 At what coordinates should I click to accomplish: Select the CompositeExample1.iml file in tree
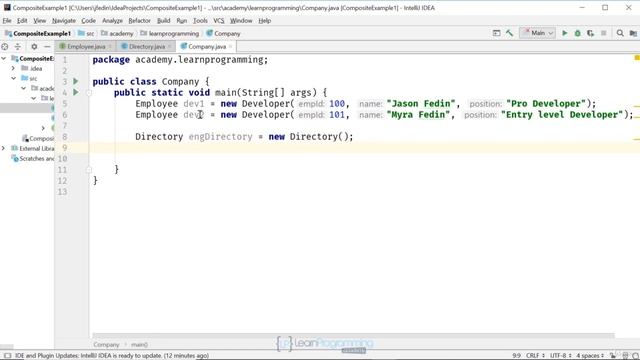[x=38, y=138]
